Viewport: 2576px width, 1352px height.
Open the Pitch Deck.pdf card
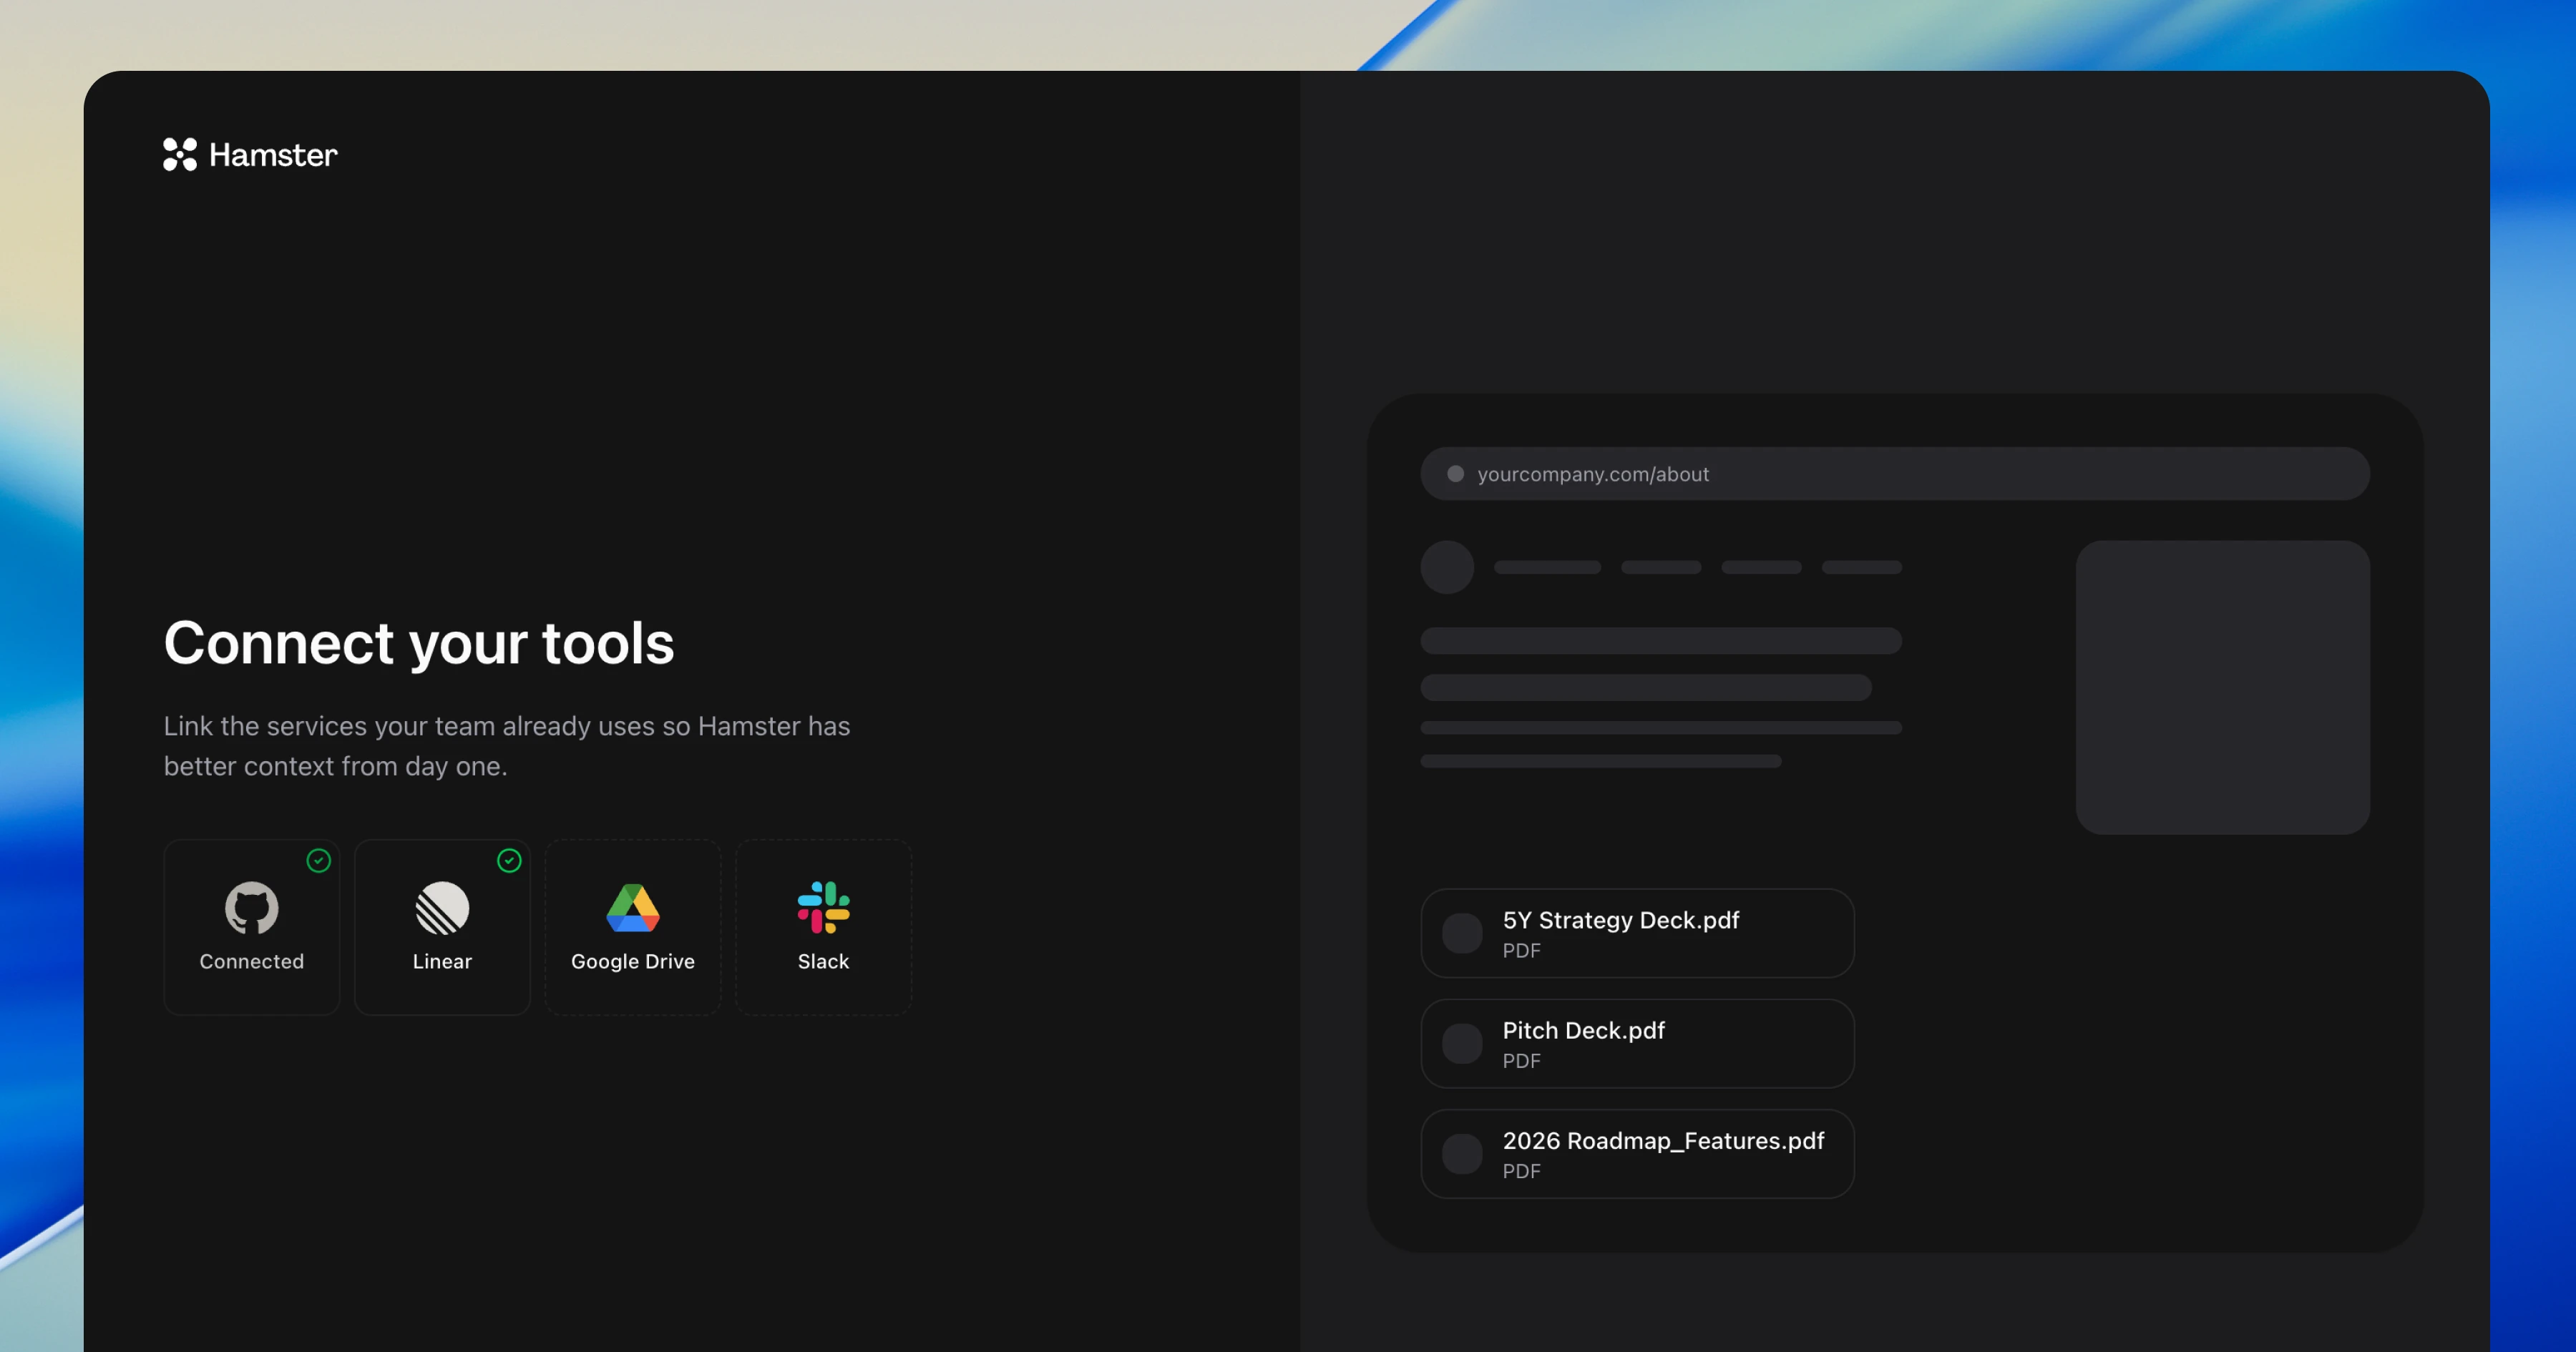click(1637, 1043)
